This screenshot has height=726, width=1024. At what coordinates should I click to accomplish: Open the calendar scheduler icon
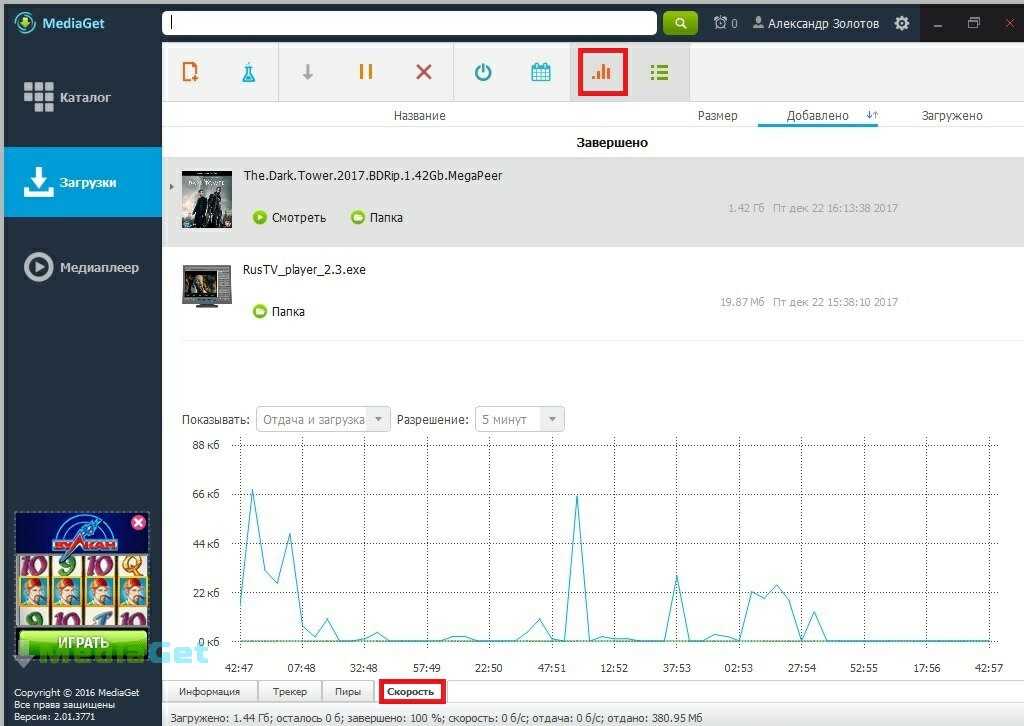coord(541,72)
